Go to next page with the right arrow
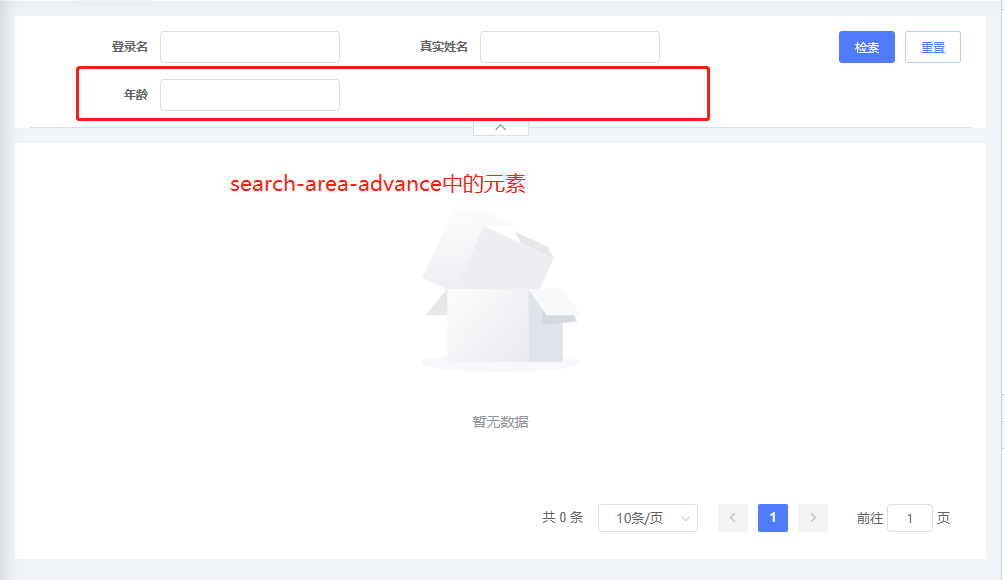1004x580 pixels. [812, 517]
